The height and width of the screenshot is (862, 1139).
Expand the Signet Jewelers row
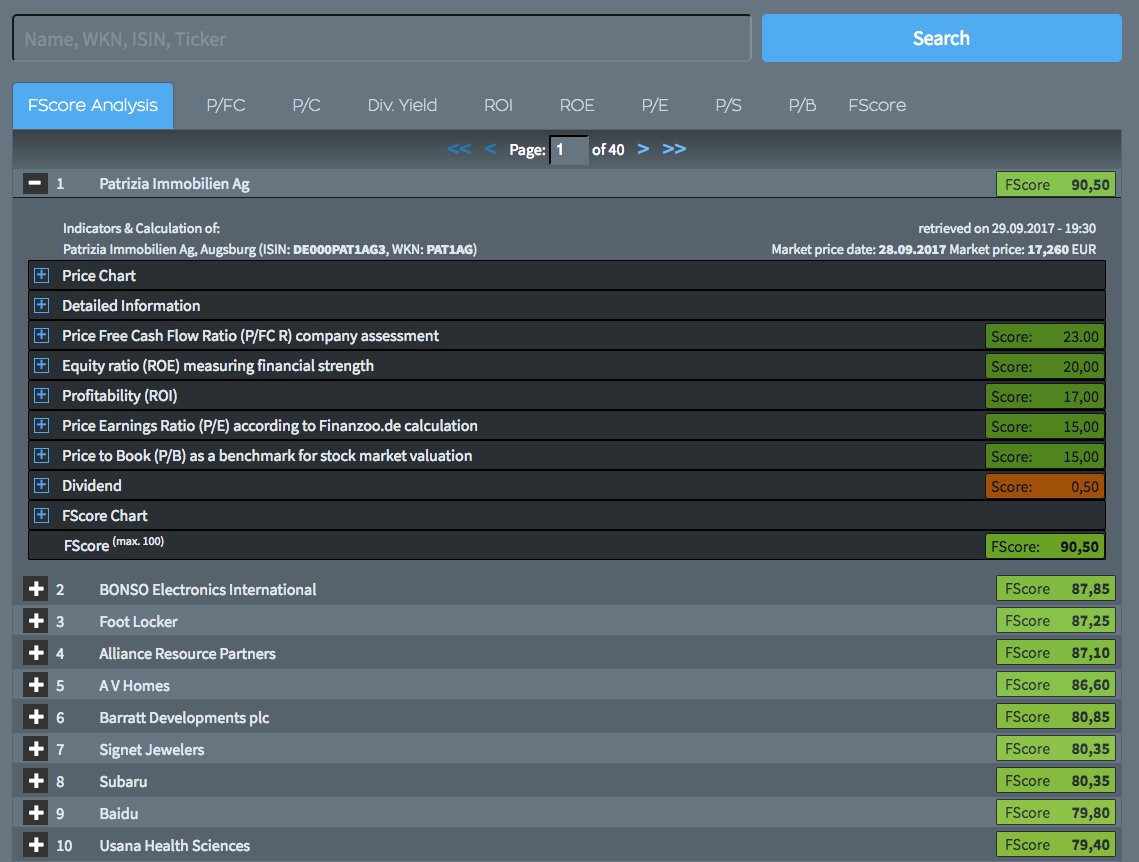[35, 749]
